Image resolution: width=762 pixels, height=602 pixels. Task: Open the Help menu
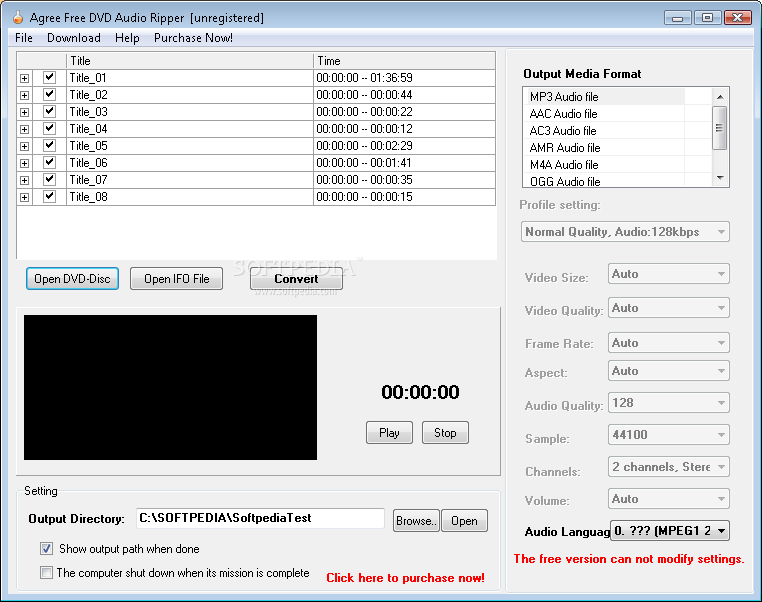[x=127, y=38]
